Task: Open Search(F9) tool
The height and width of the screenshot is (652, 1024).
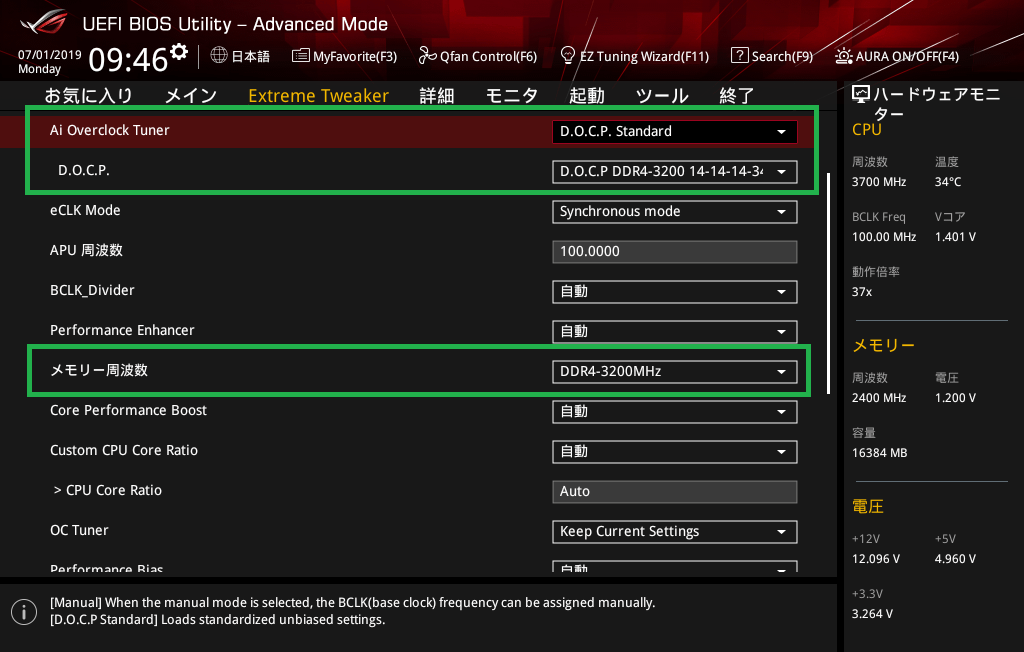Action: pyautogui.click(x=772, y=56)
